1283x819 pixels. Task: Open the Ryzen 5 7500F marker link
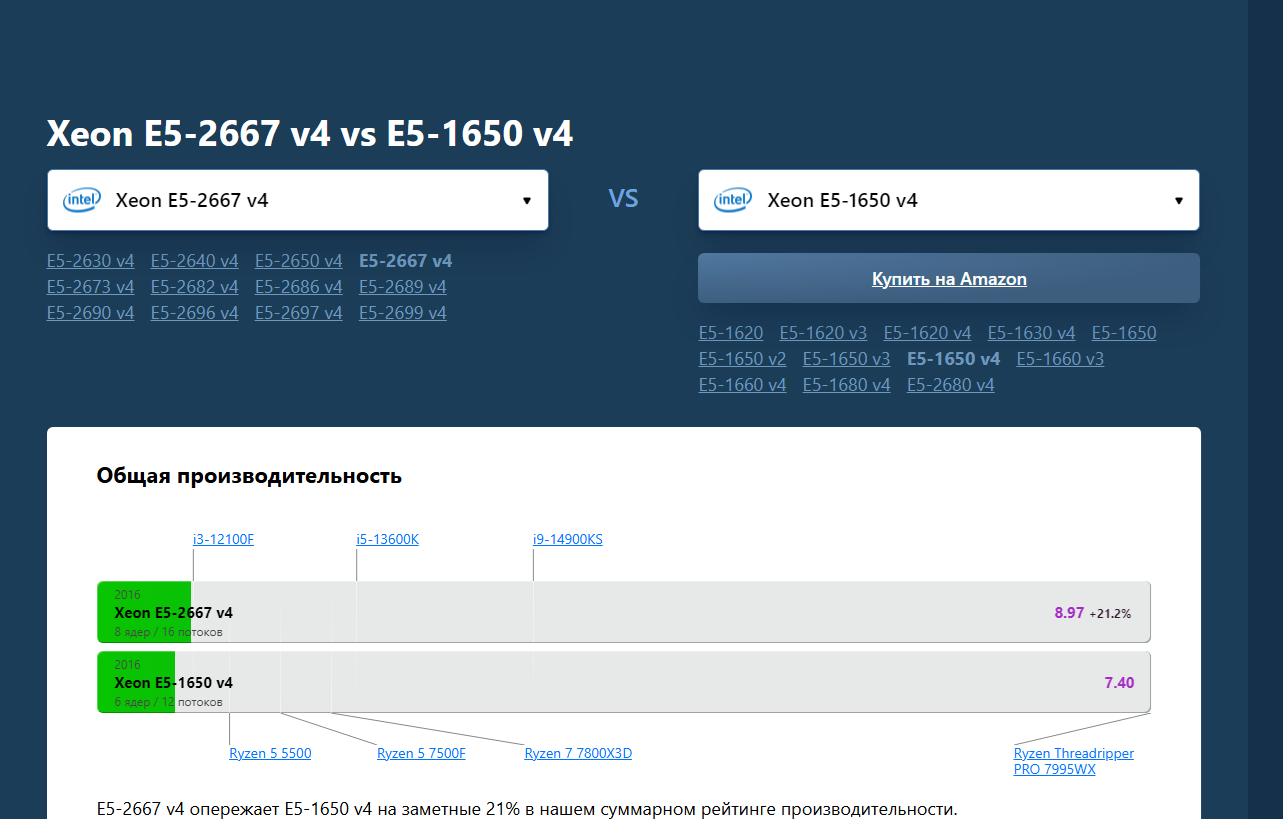421,754
